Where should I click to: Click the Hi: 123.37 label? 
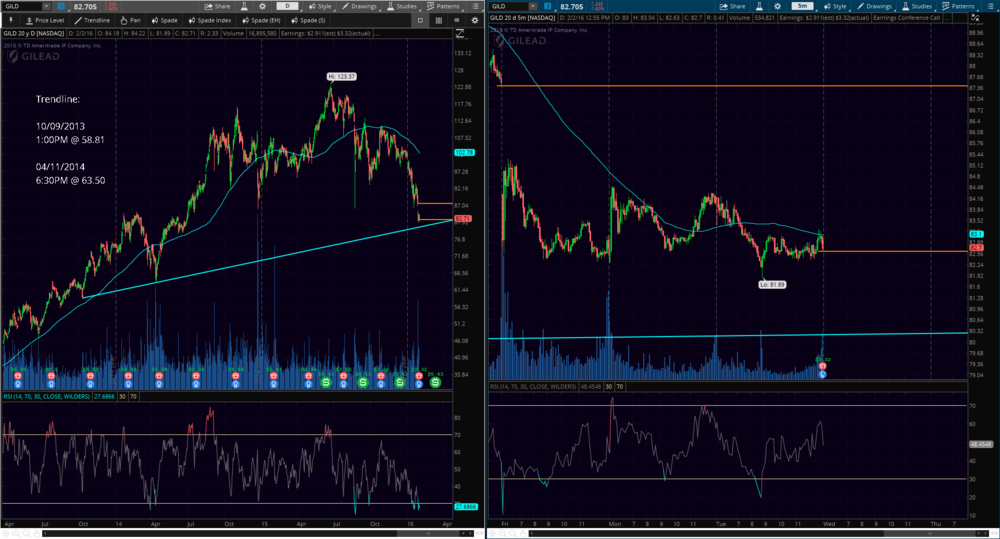point(342,77)
